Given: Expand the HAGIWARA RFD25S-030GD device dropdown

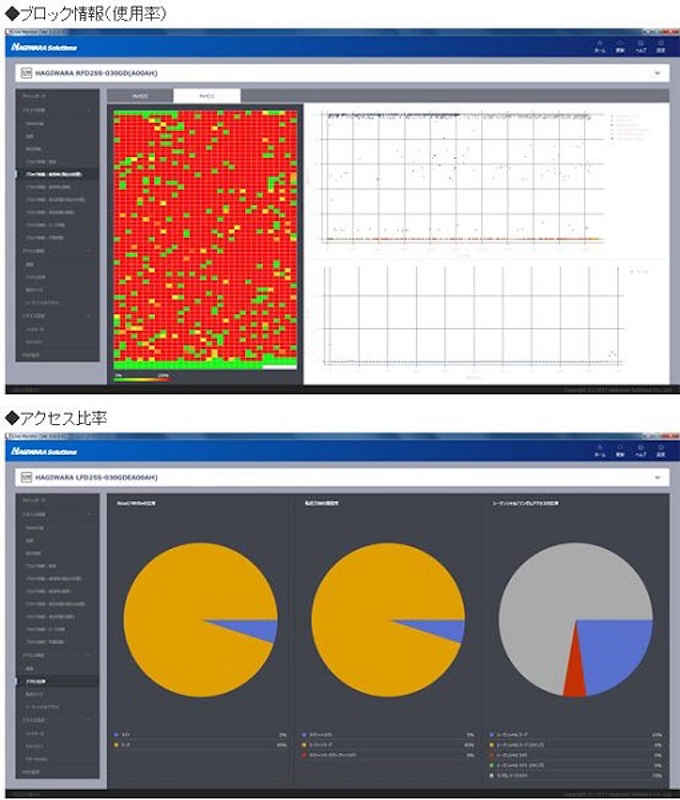Looking at the screenshot, I should [x=657, y=73].
